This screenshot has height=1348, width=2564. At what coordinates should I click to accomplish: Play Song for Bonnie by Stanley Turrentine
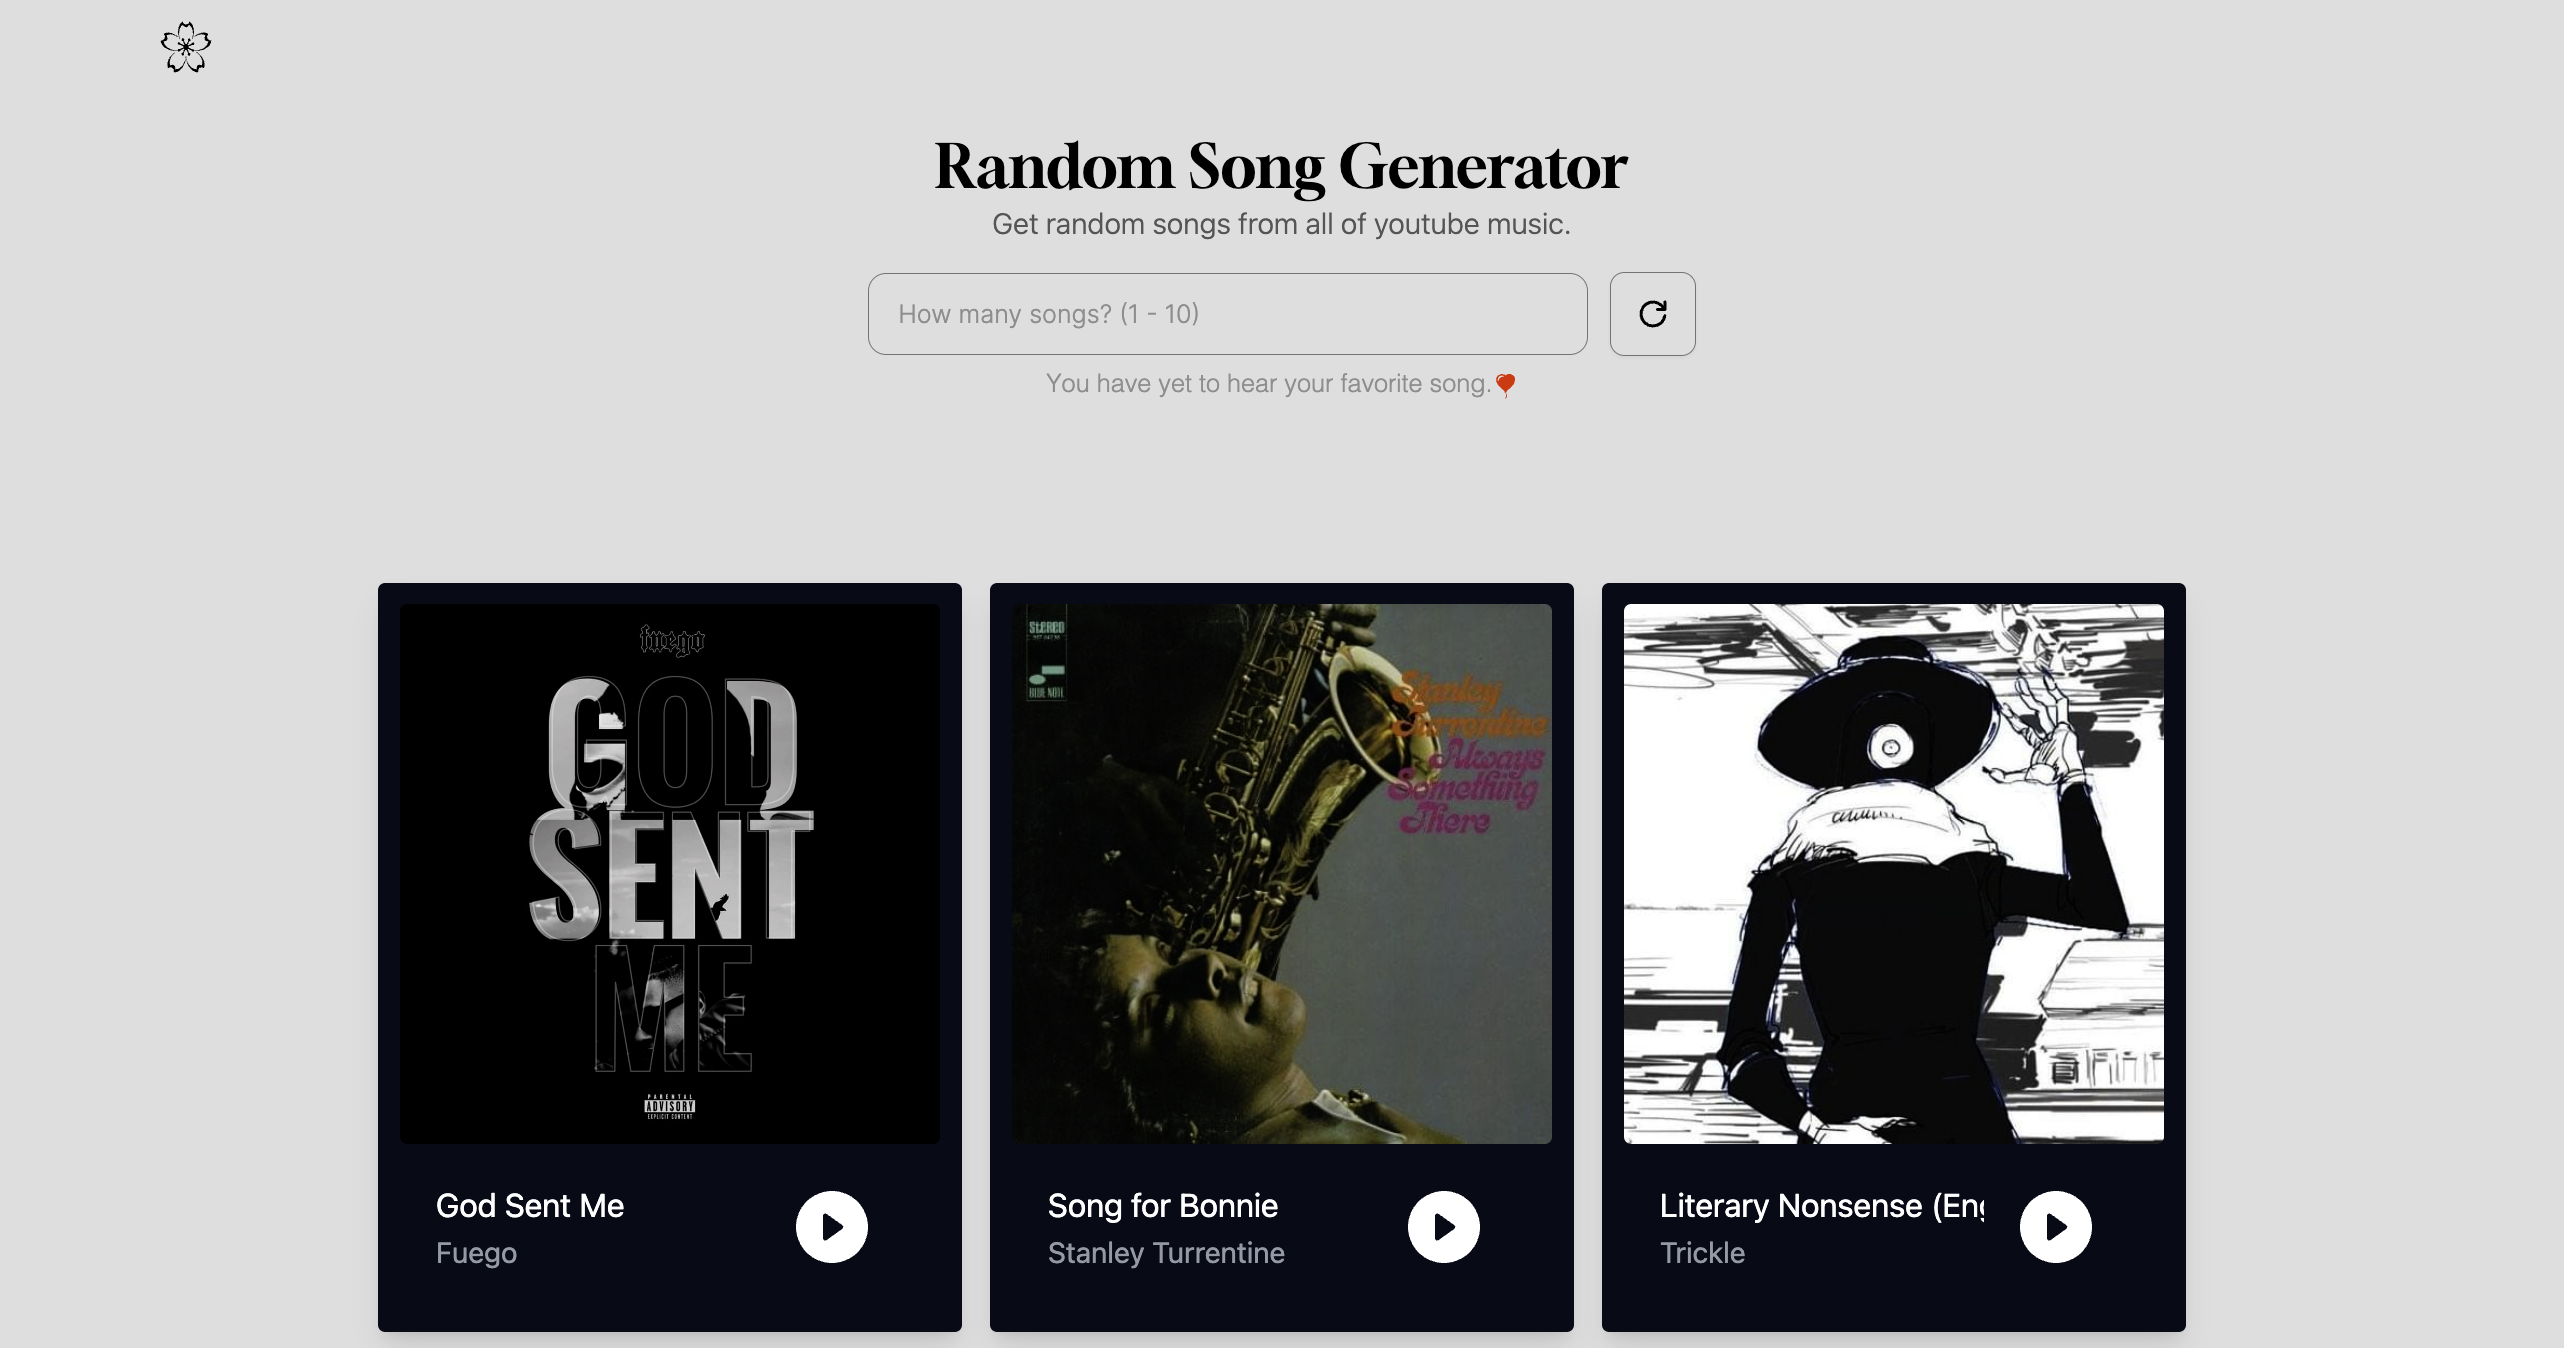point(1443,1227)
